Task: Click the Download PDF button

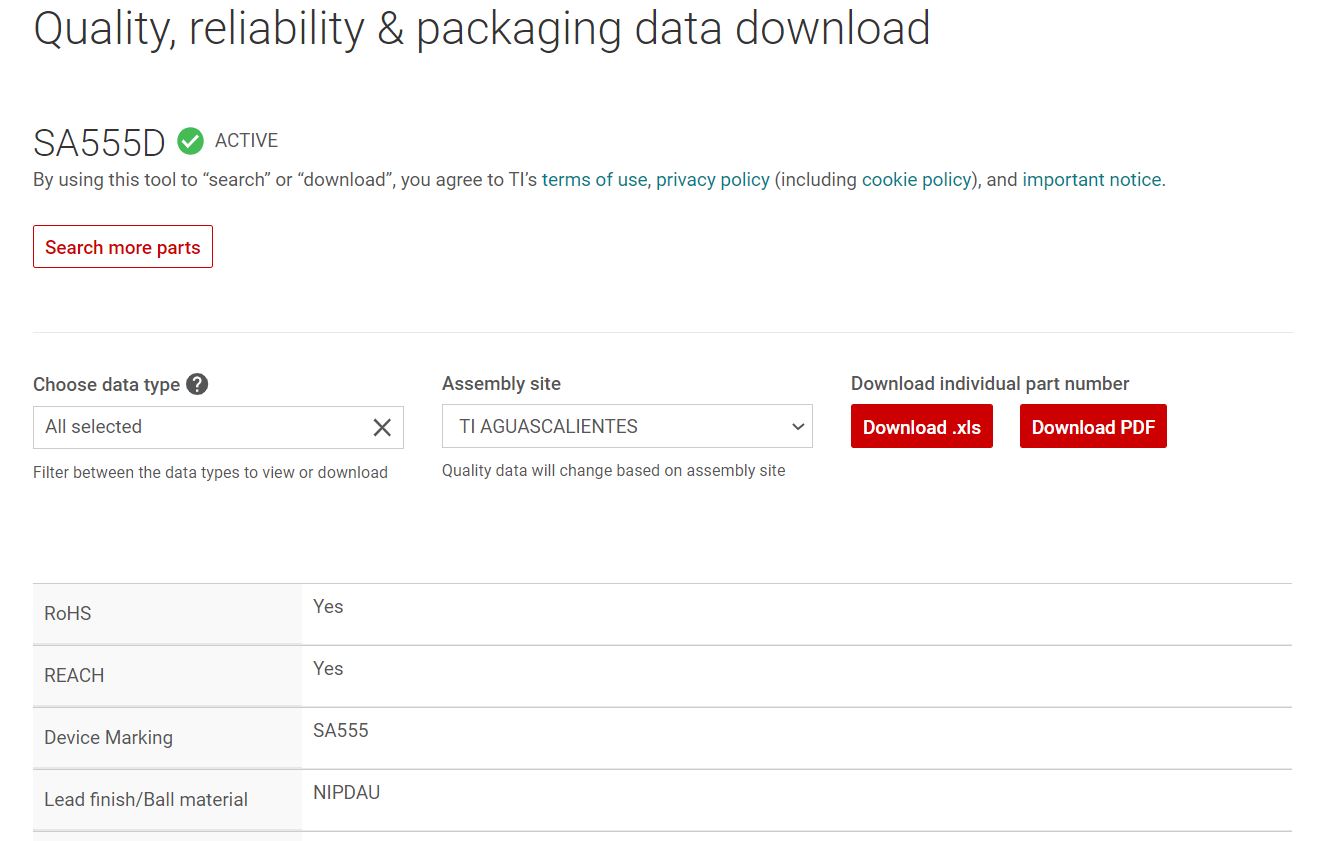Action: [1093, 427]
